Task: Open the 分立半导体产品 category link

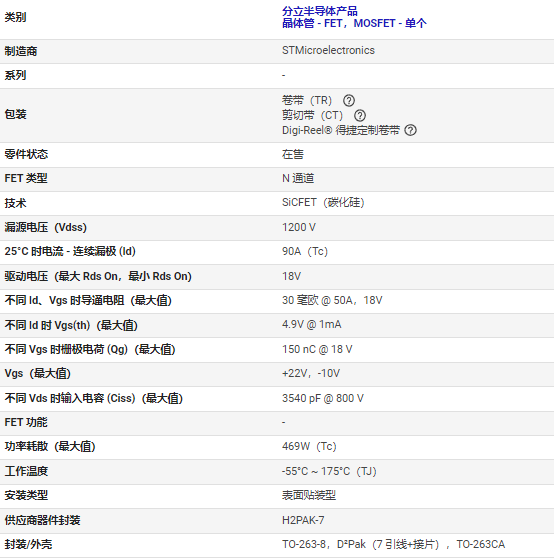Action: point(320,11)
